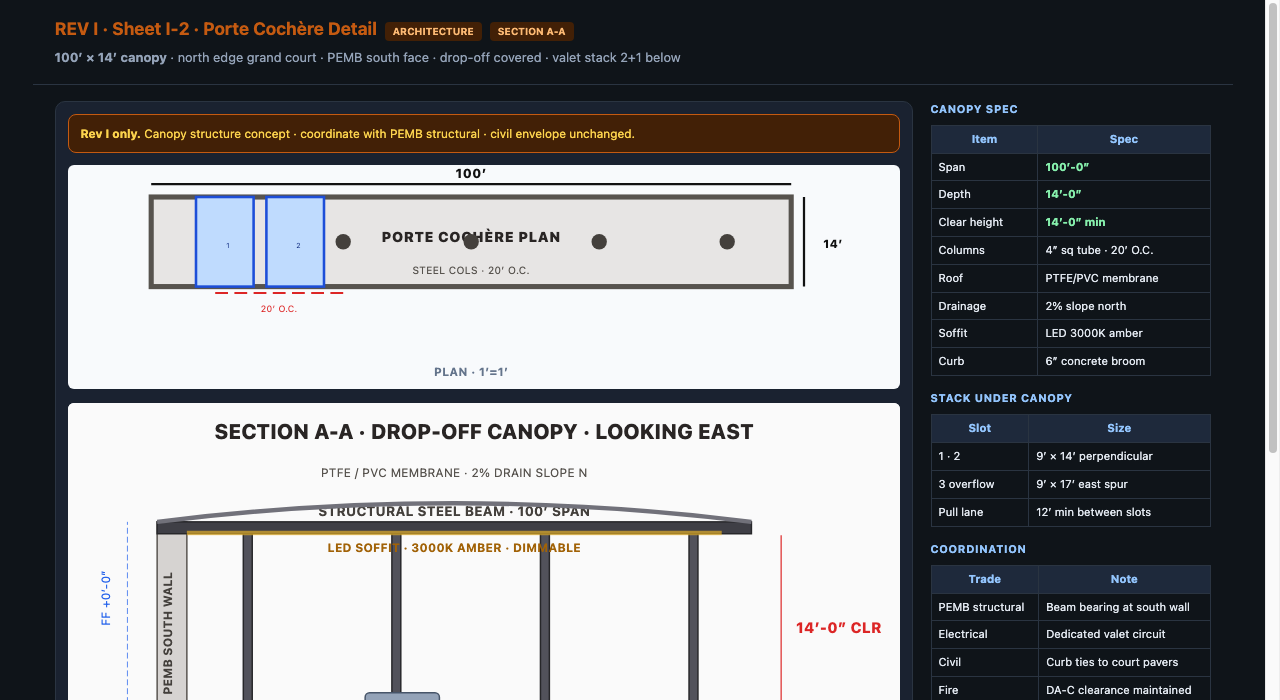Image resolution: width=1280 pixels, height=700 pixels.
Task: Click the 100′ plan dimension label
Action: [x=471, y=174]
